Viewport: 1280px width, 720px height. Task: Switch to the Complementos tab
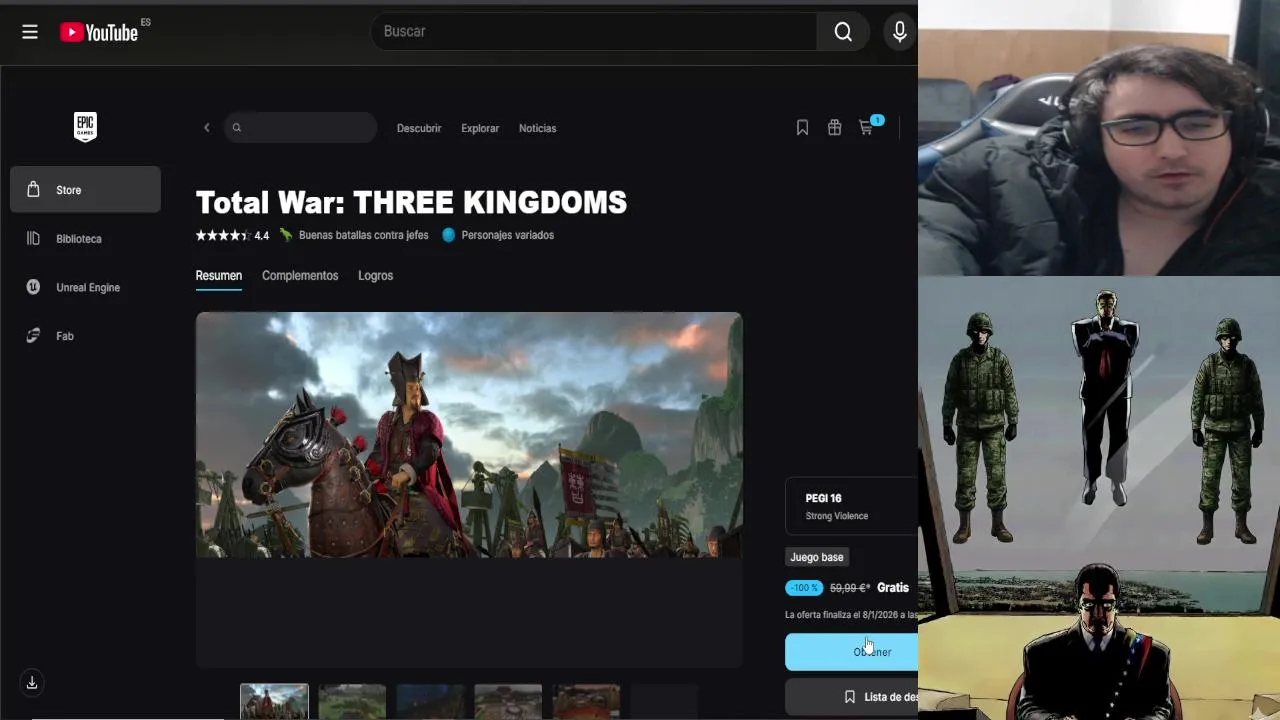[300, 276]
